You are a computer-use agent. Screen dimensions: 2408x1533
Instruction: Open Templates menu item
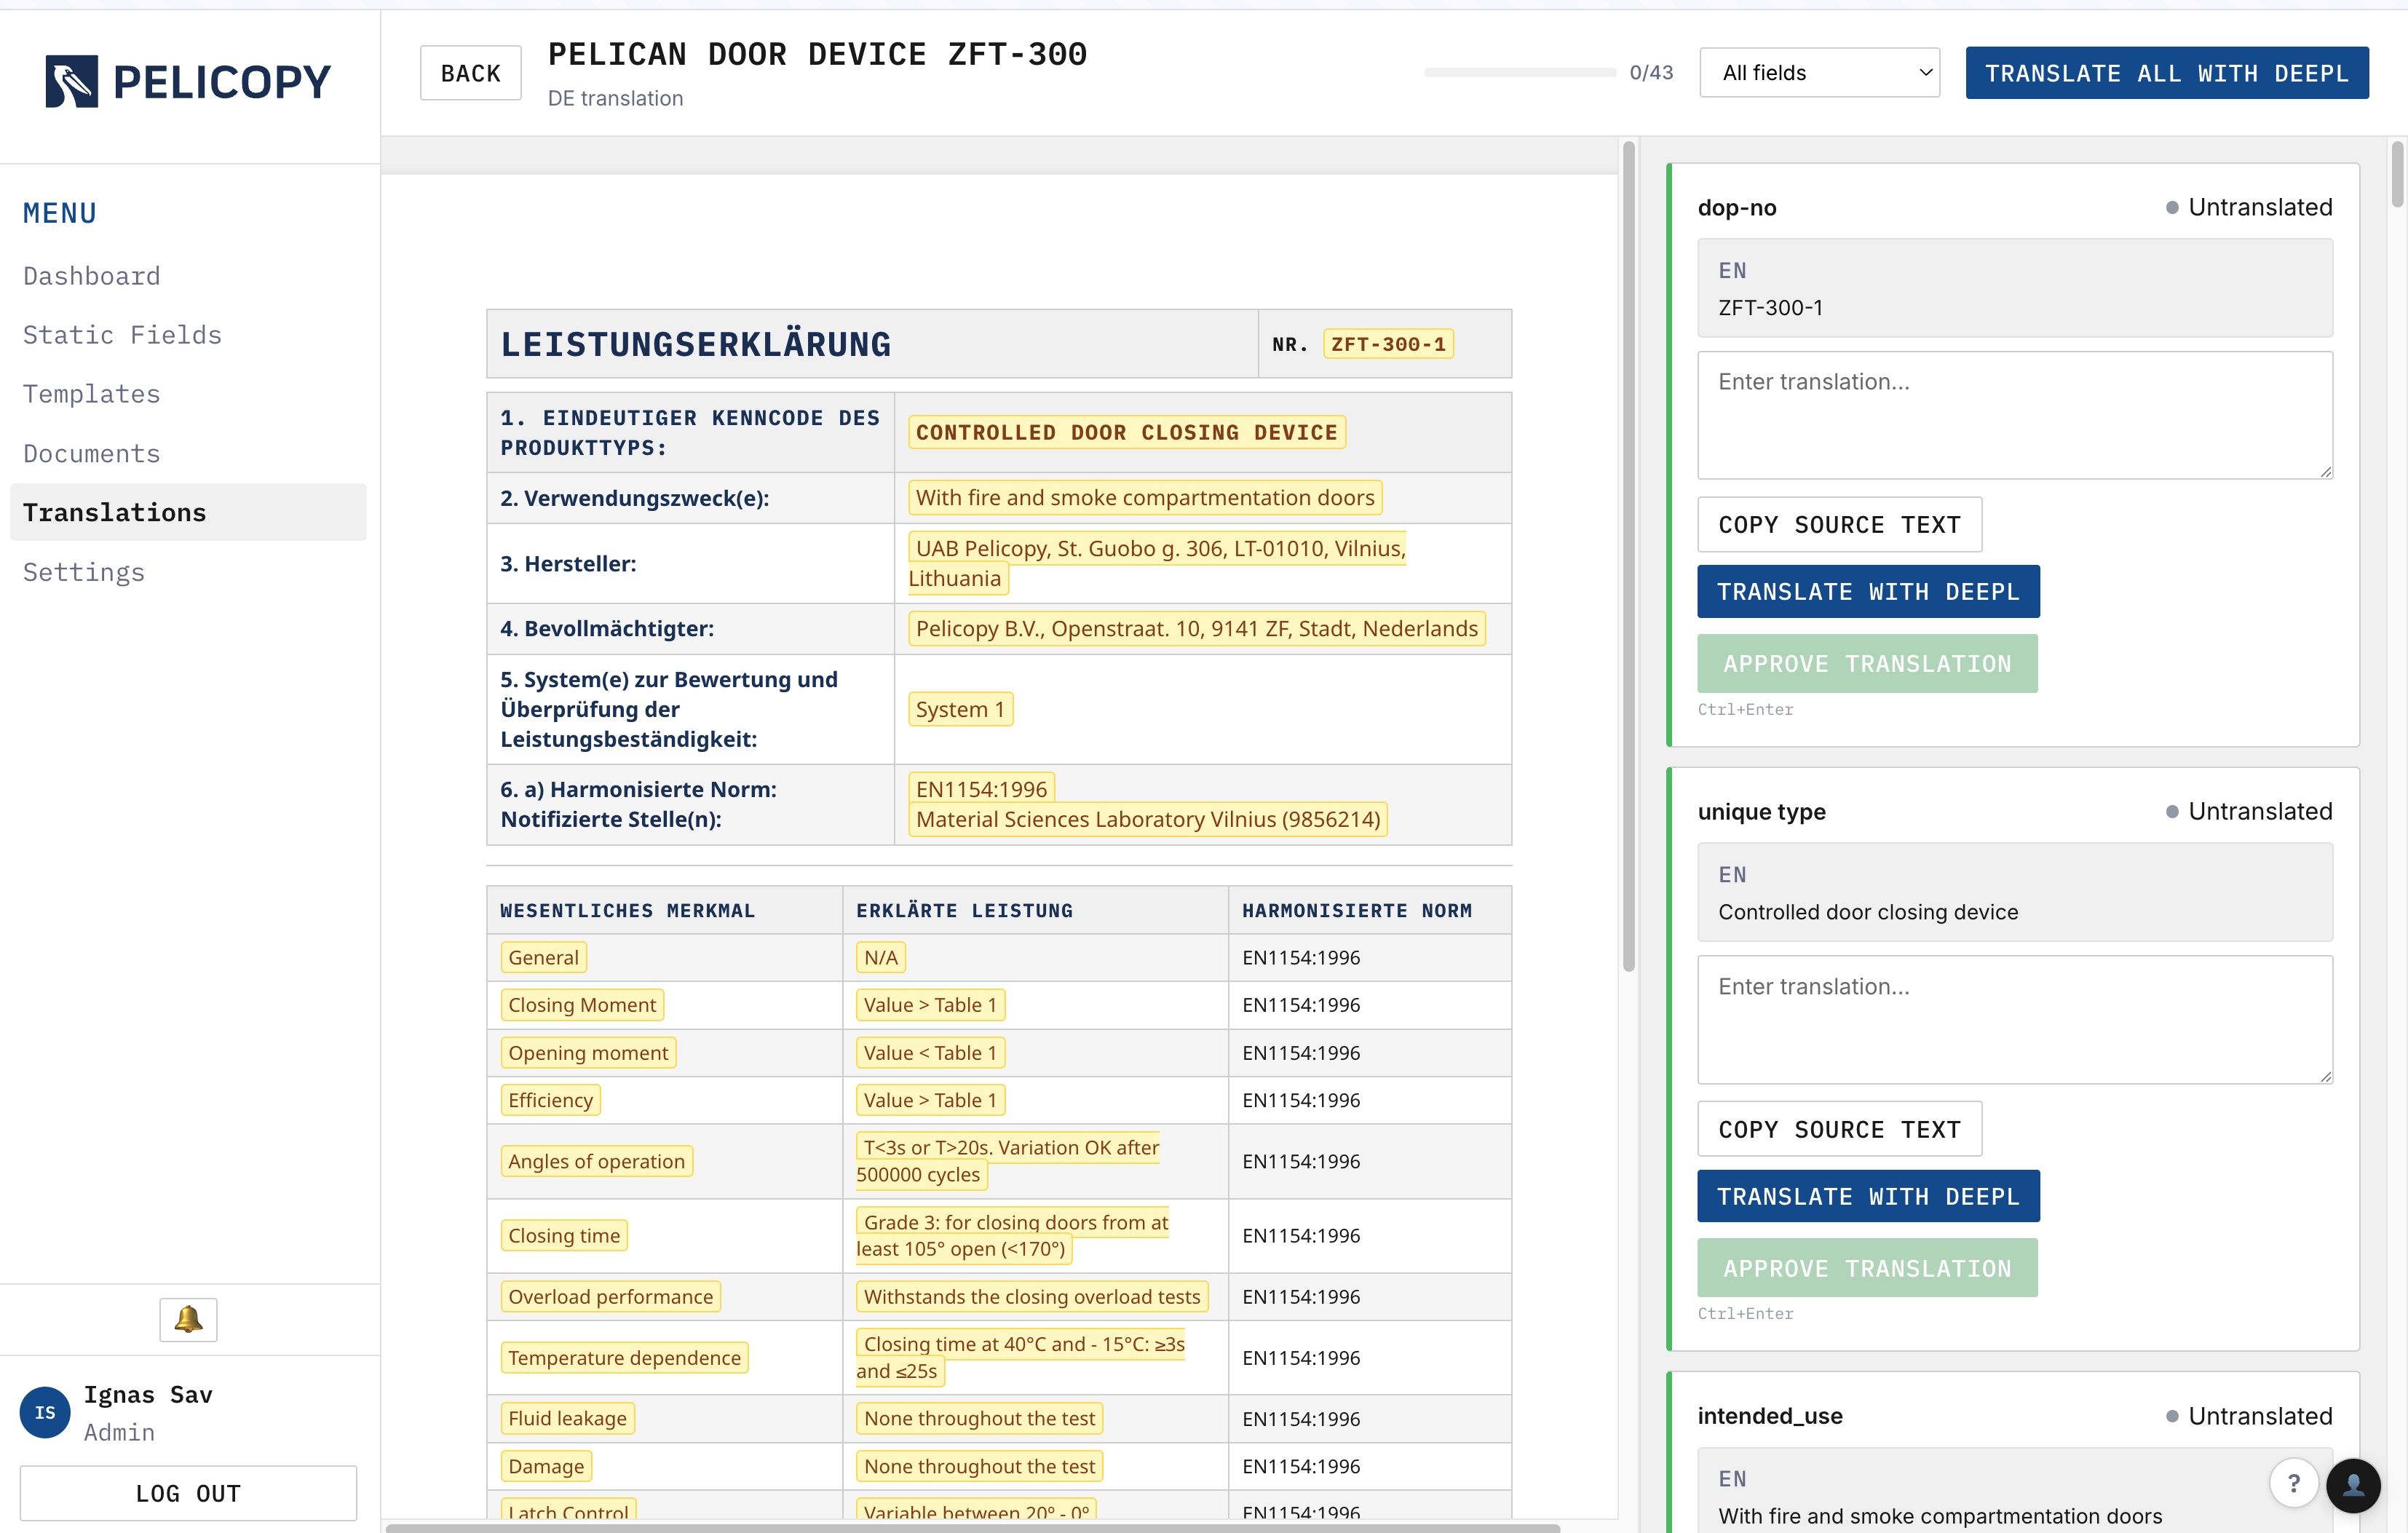92,394
